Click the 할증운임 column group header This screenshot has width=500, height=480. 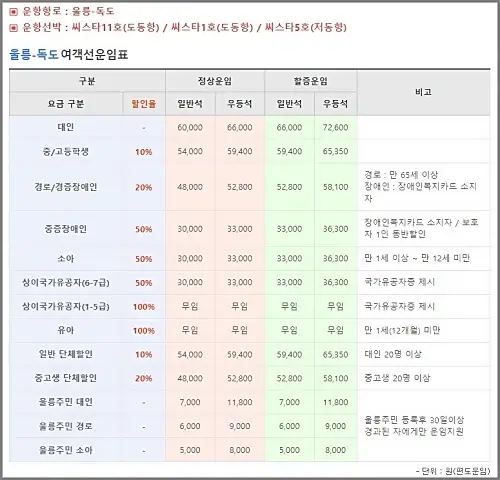click(311, 81)
